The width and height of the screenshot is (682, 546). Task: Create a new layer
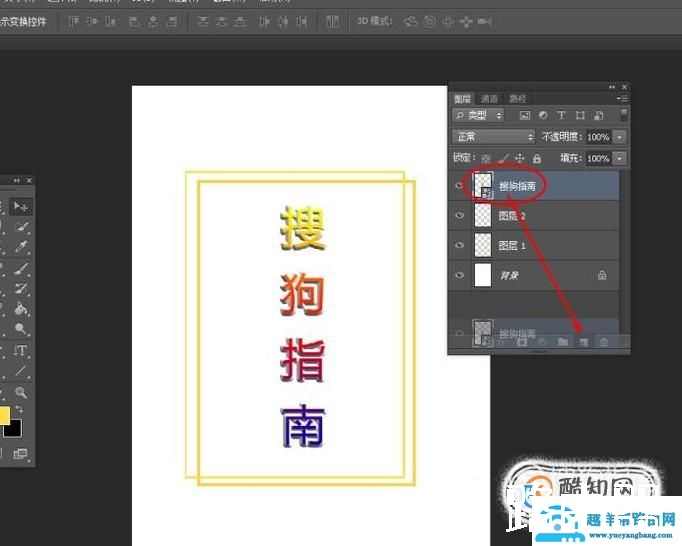pyautogui.click(x=583, y=342)
